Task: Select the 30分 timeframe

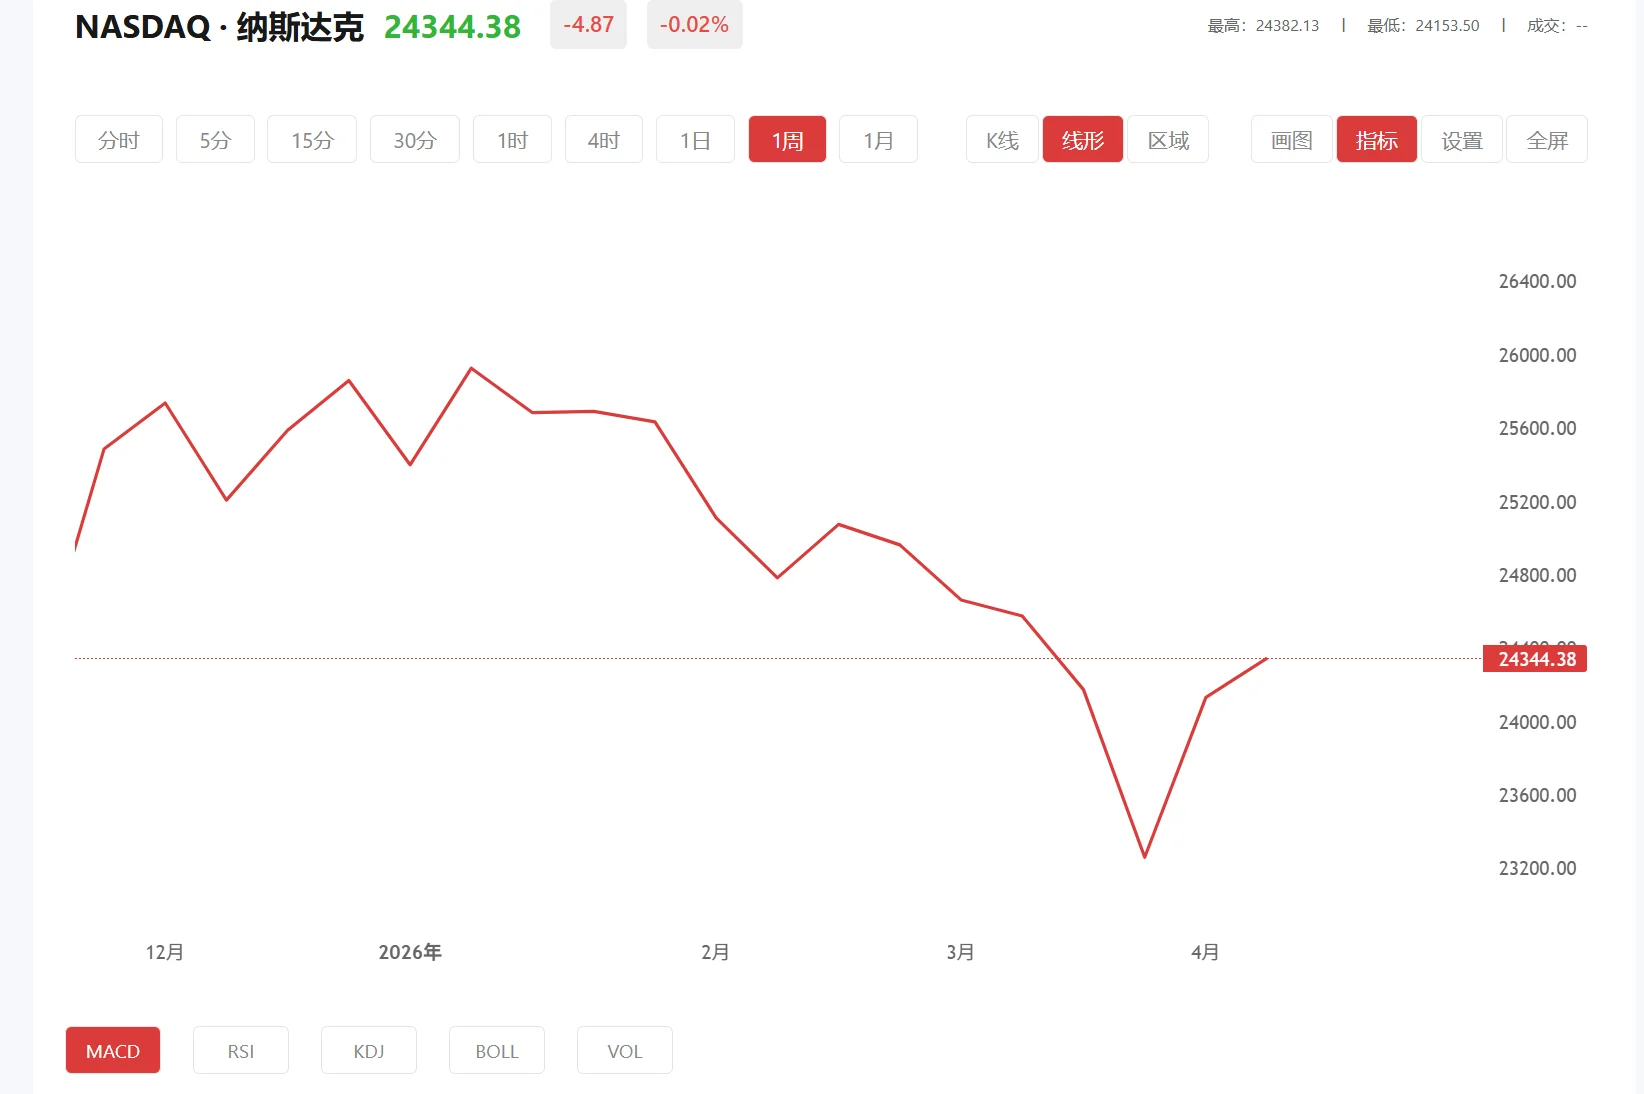Action: click(x=414, y=139)
